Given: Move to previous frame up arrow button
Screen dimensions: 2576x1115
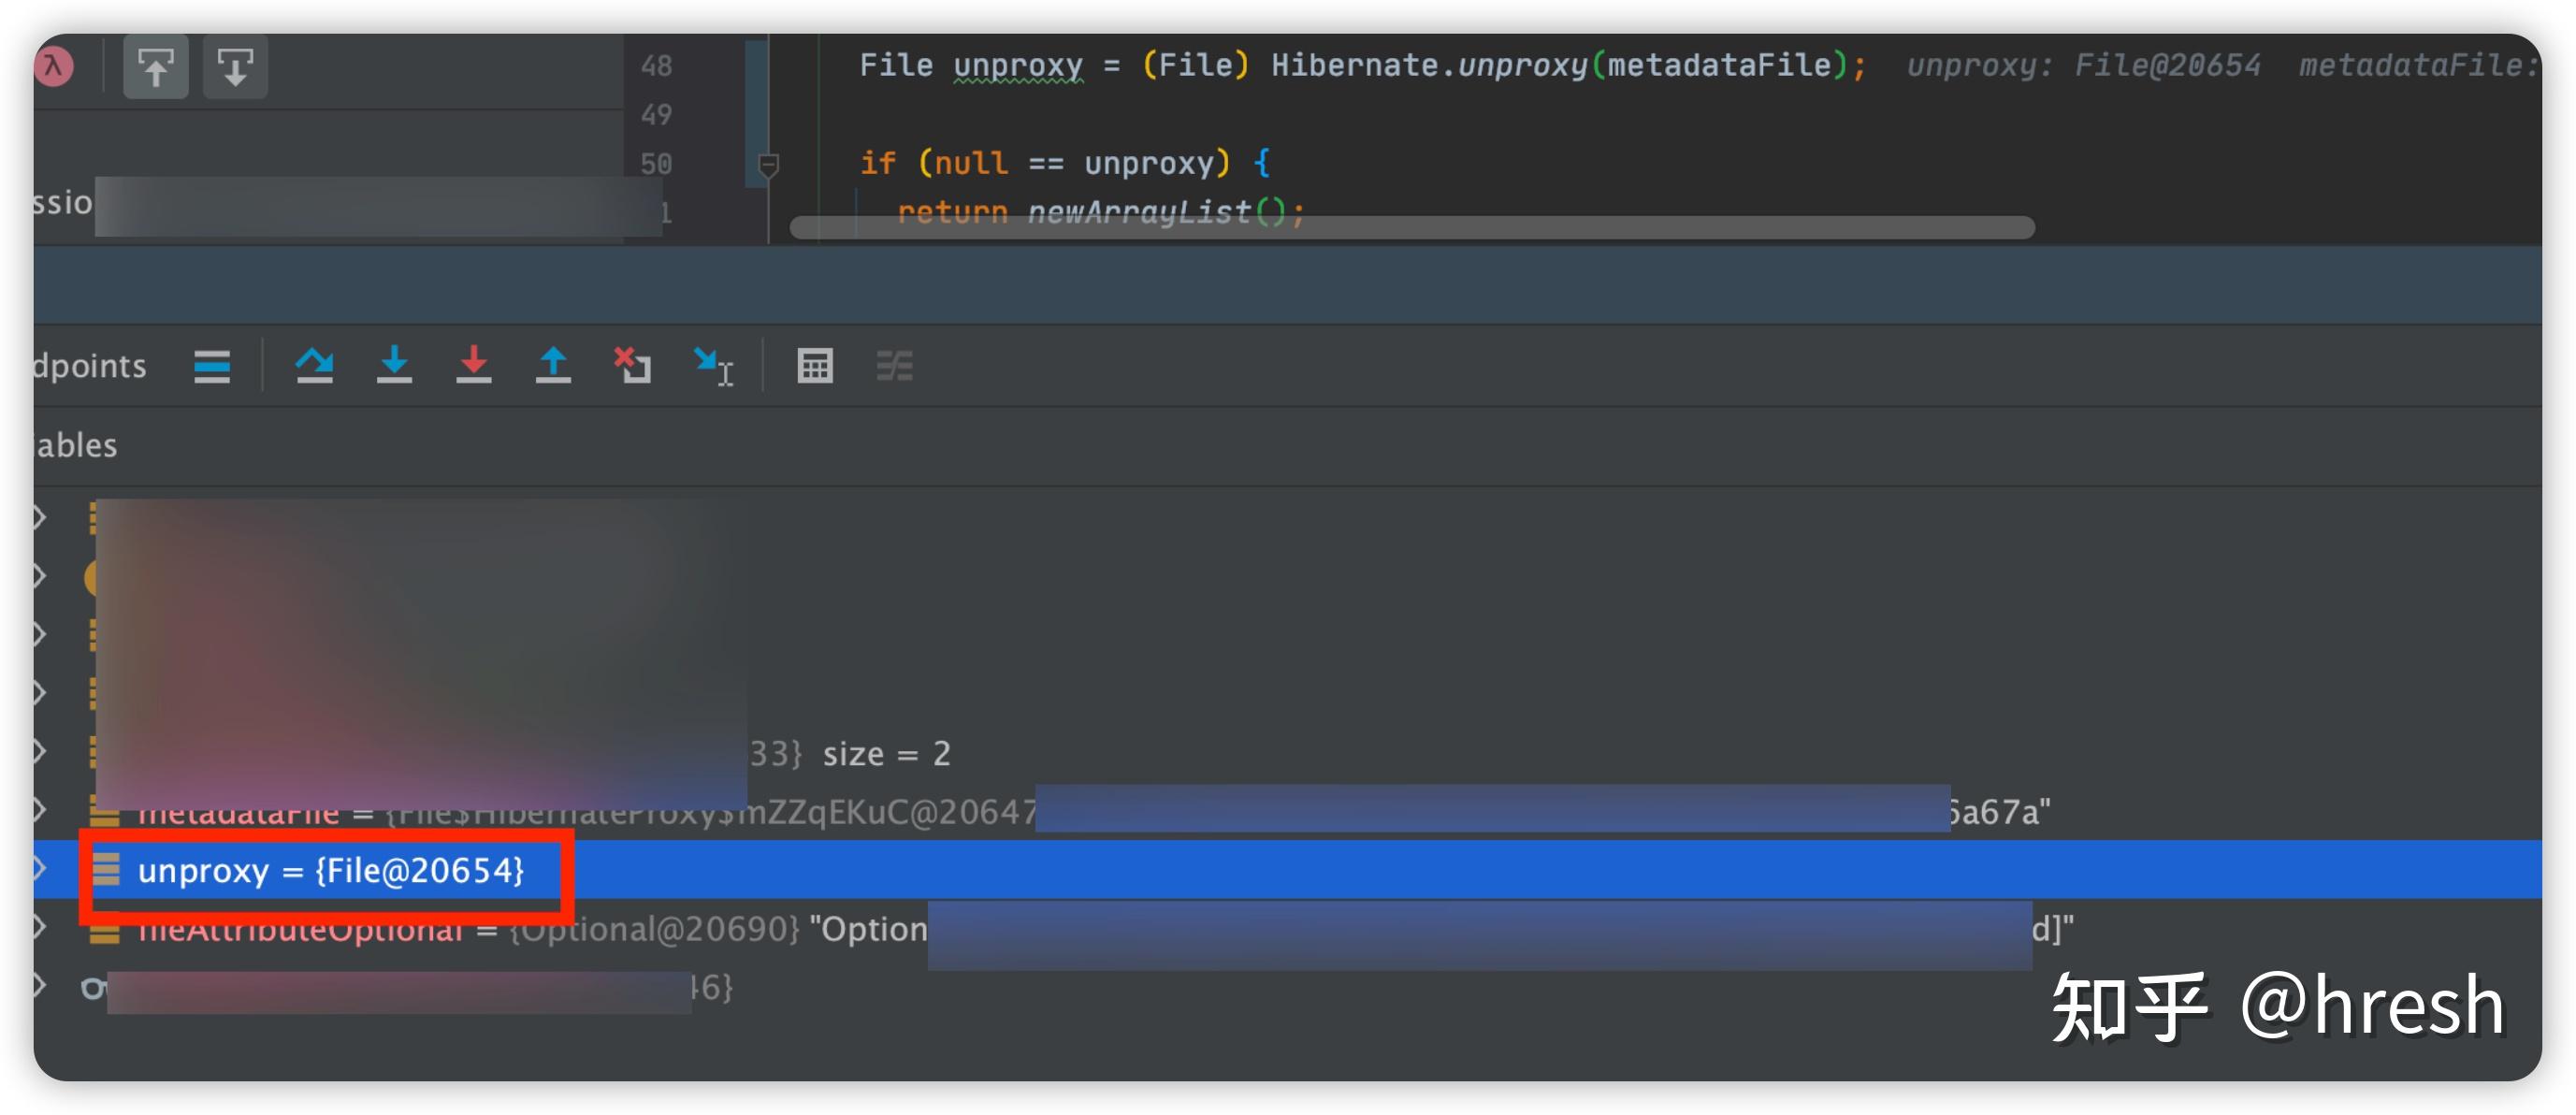Looking at the screenshot, I should coord(155,67).
